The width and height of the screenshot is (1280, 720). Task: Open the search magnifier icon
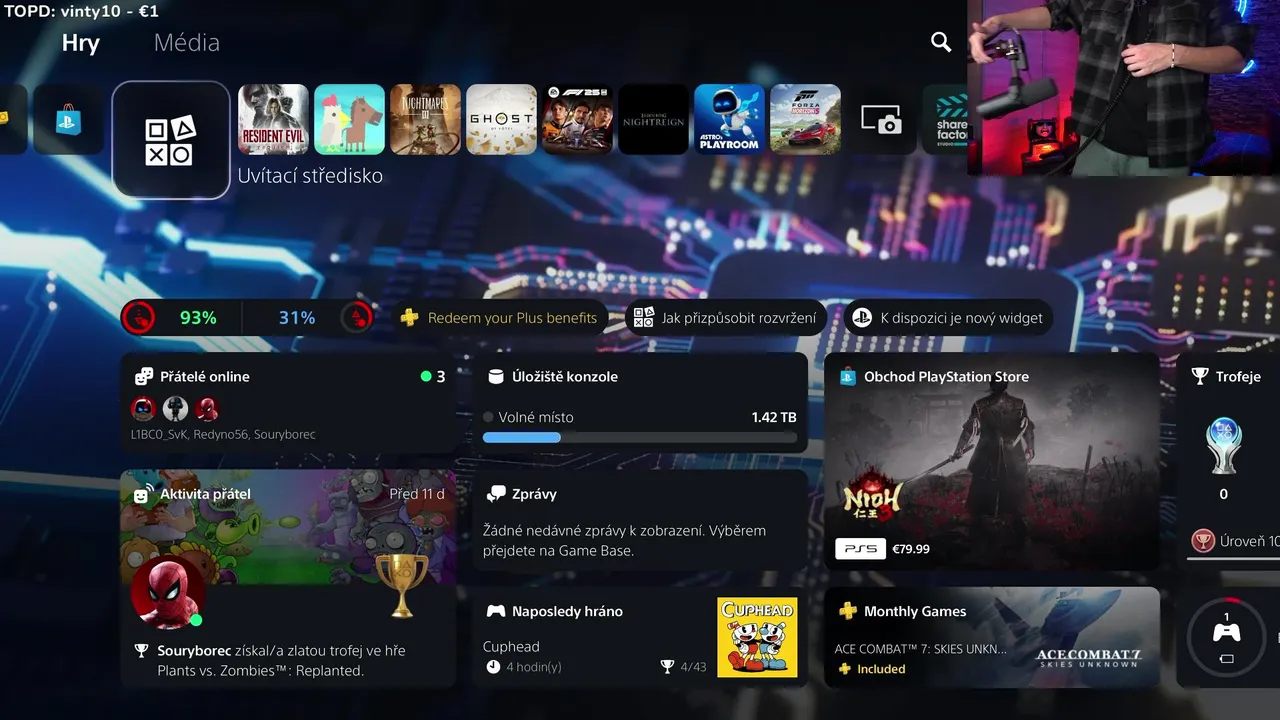tap(941, 42)
